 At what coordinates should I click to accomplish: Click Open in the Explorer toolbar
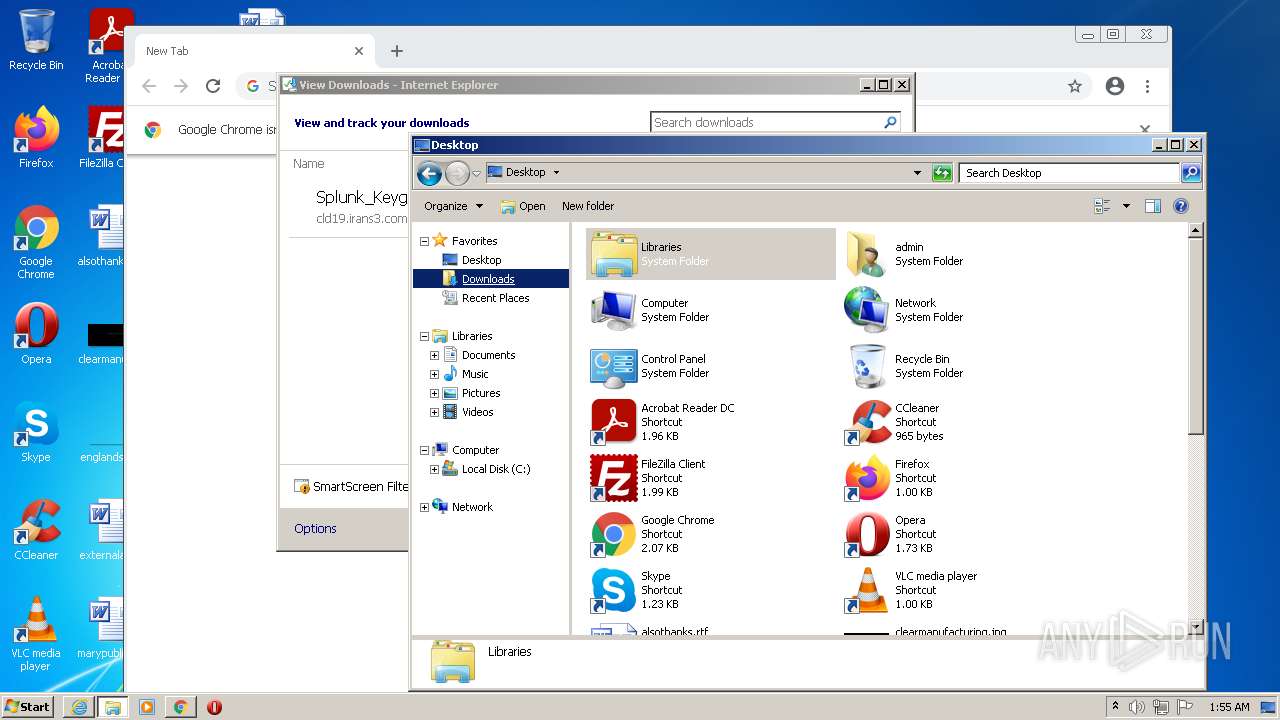(523, 206)
